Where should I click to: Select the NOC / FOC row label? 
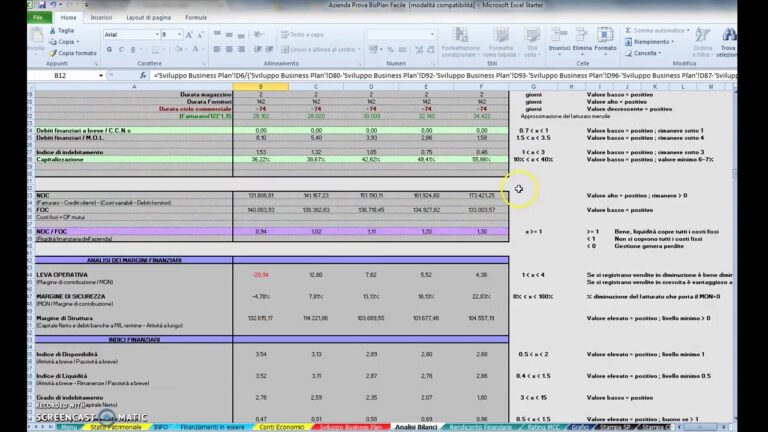point(51,231)
